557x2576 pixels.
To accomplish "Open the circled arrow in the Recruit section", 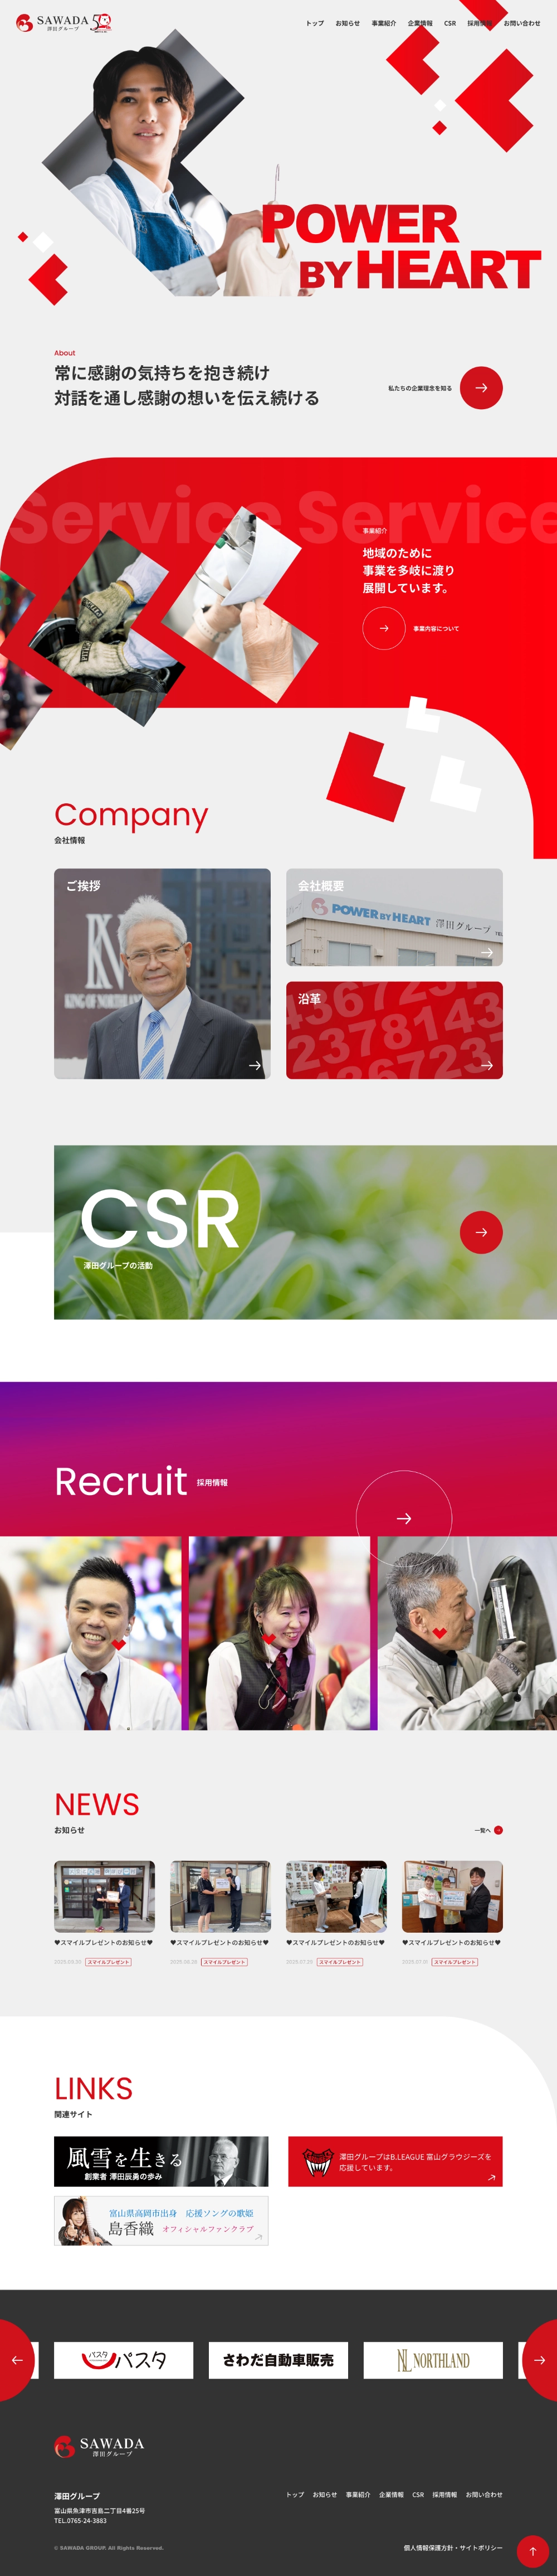I will tap(404, 1518).
